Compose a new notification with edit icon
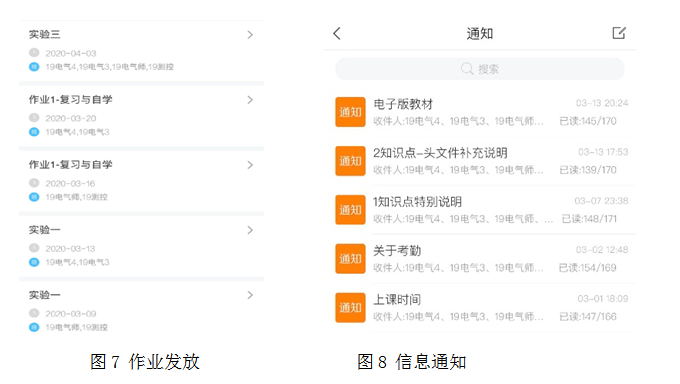680x384 pixels. click(x=619, y=33)
